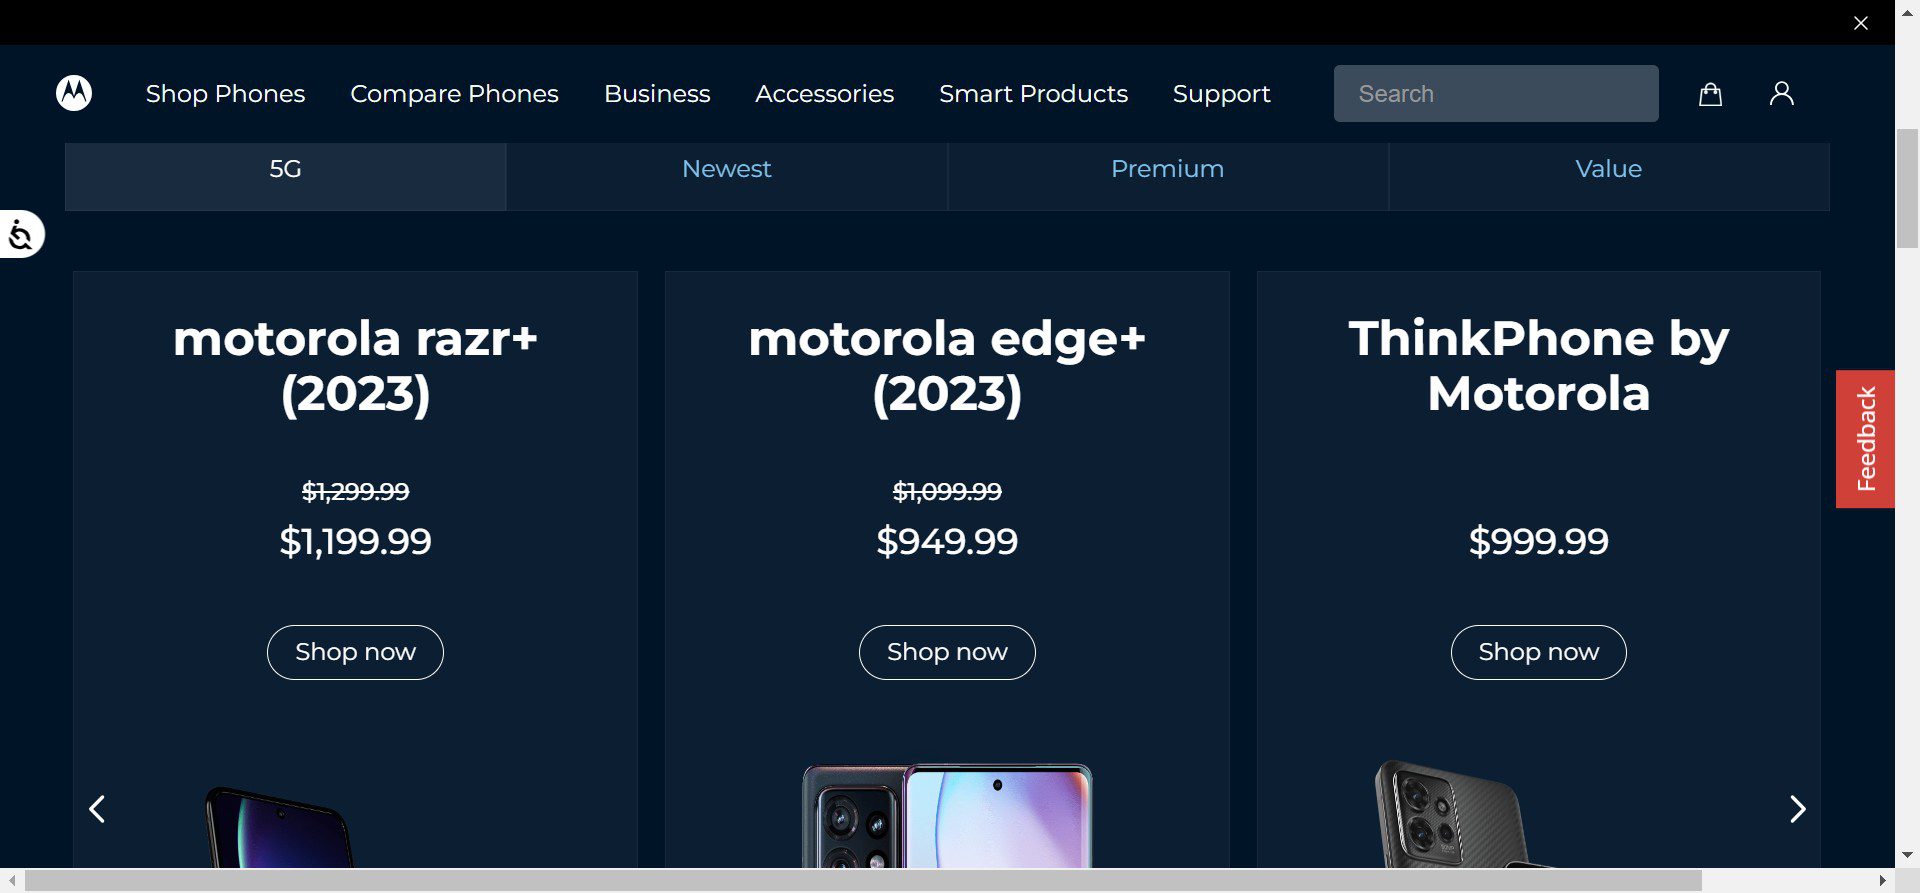1920x893 pixels.
Task: Go to previous phones in carousel
Action: [97, 809]
